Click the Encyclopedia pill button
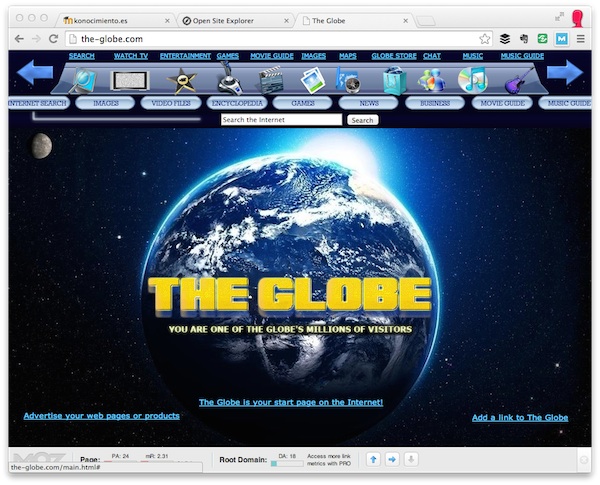 pos(238,103)
